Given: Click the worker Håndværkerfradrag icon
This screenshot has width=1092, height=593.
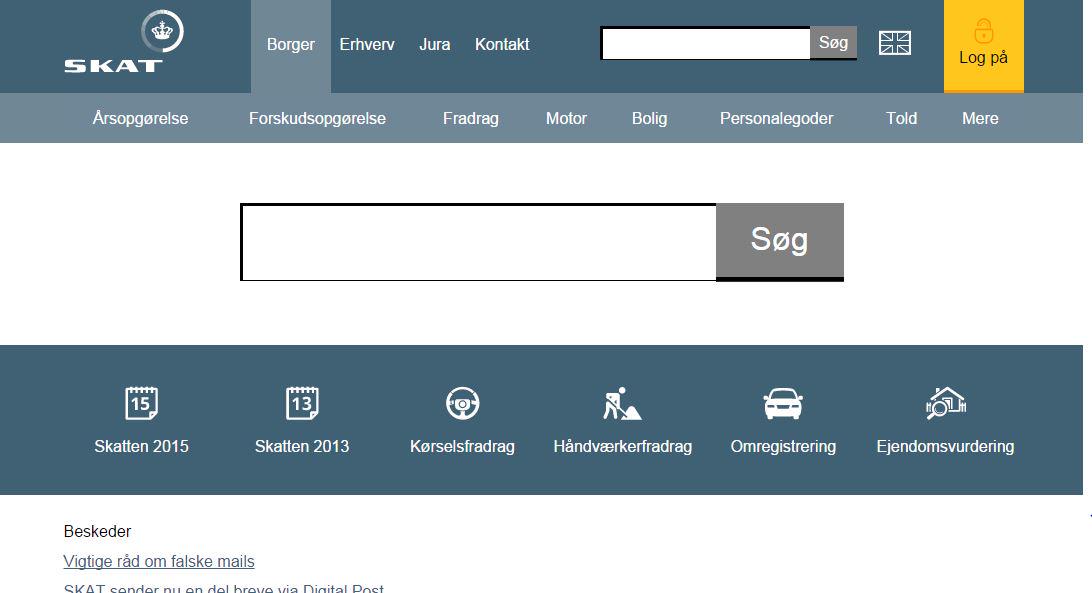Looking at the screenshot, I should pos(622,403).
